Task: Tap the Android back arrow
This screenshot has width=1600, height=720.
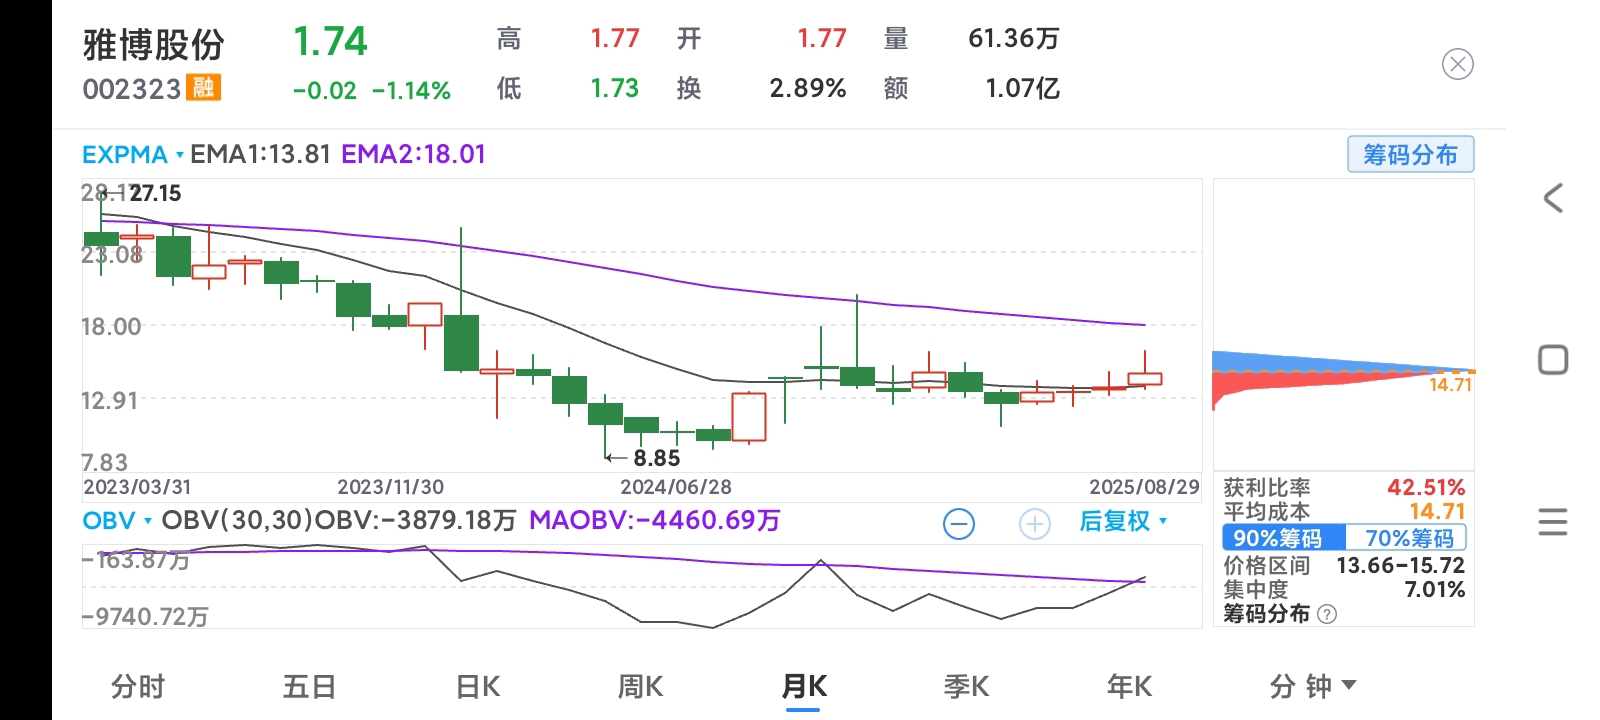Action: pyautogui.click(x=1553, y=198)
